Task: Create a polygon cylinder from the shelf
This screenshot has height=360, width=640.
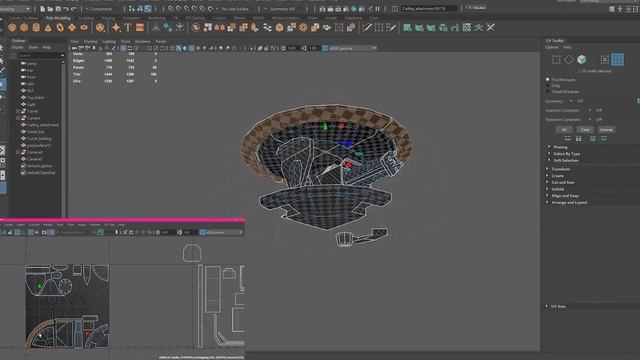Action: pos(36,27)
